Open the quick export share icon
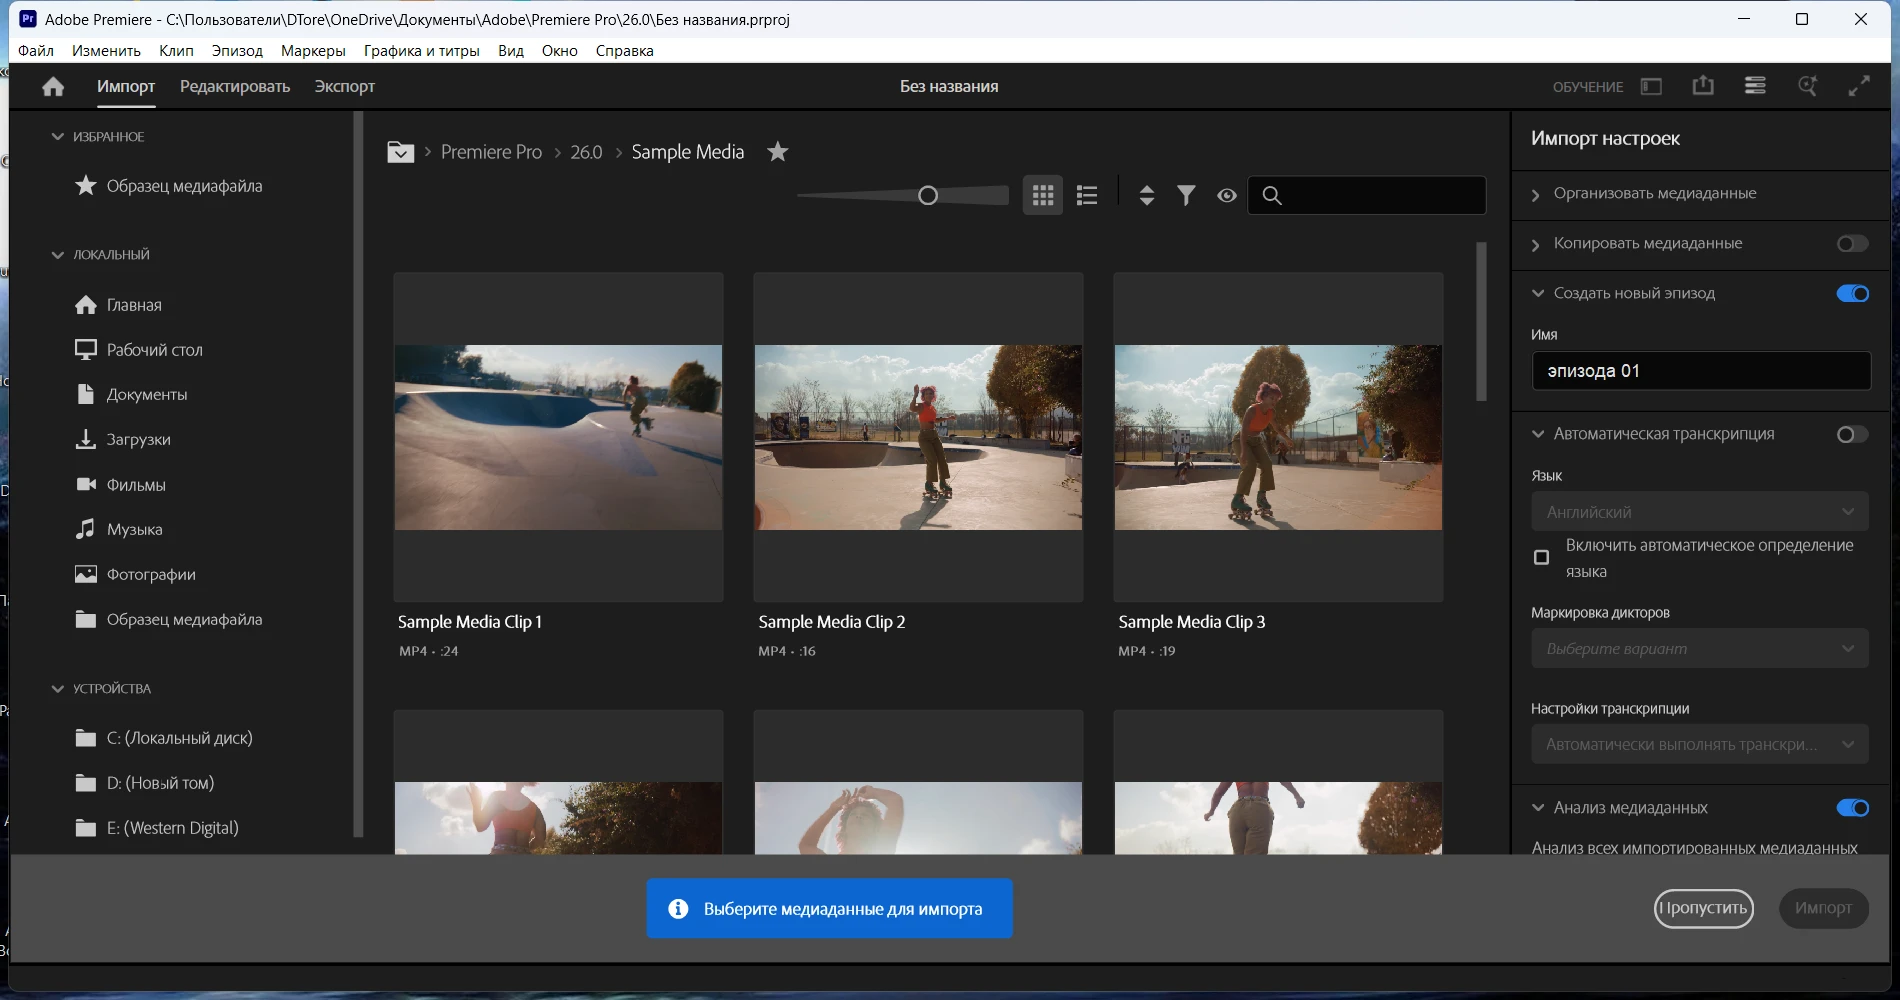The height and width of the screenshot is (1000, 1900). point(1702,87)
